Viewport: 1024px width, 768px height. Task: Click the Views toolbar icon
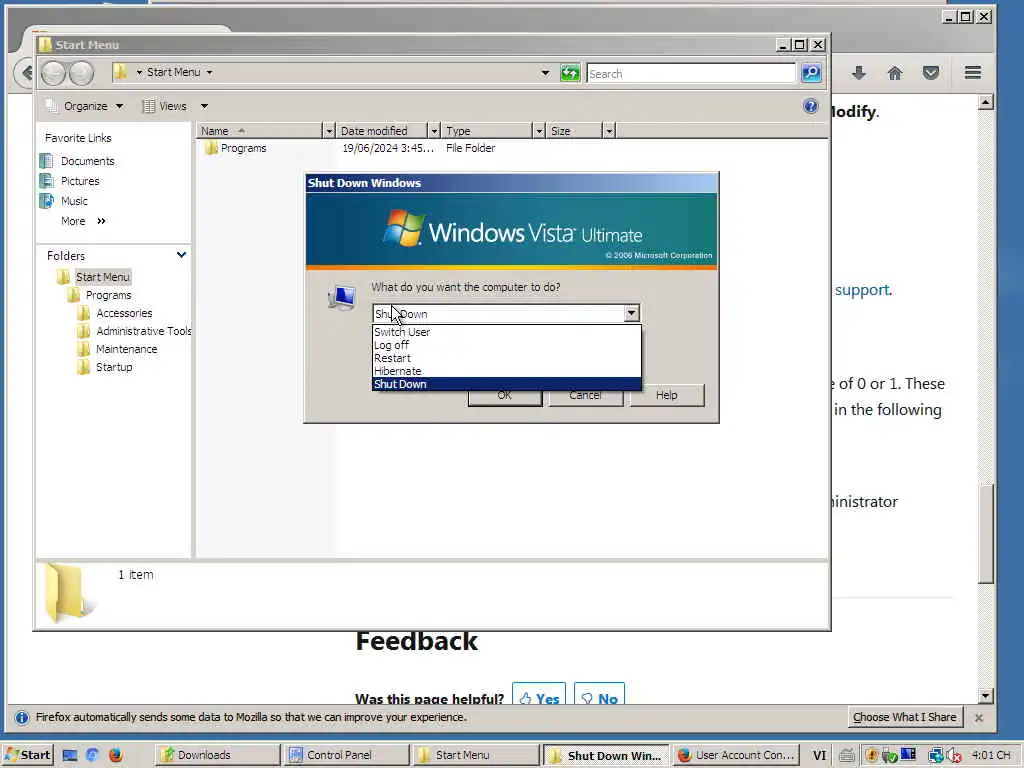(x=149, y=106)
